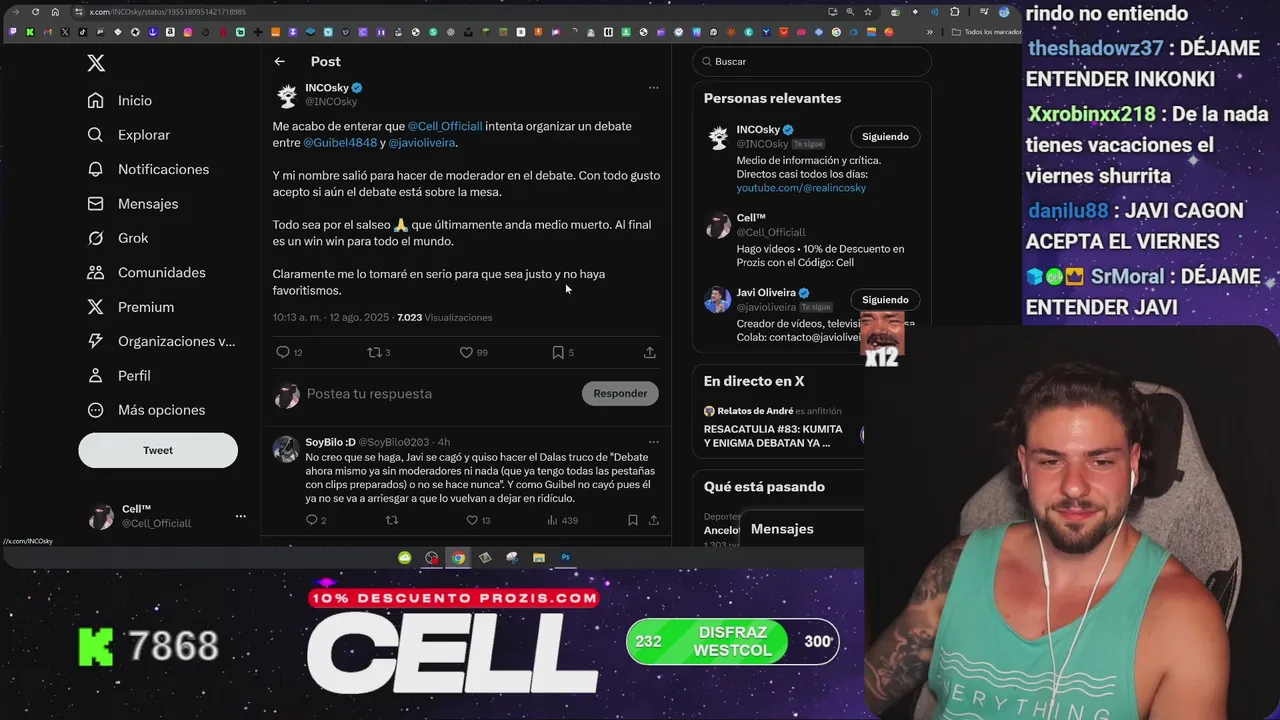
Task: Open Inicio in the sidebar
Action: (x=120, y=101)
